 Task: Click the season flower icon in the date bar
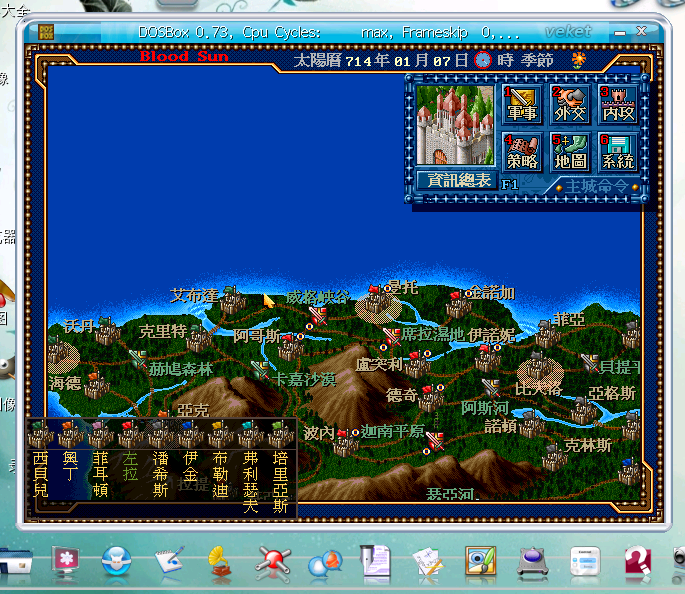[578, 60]
